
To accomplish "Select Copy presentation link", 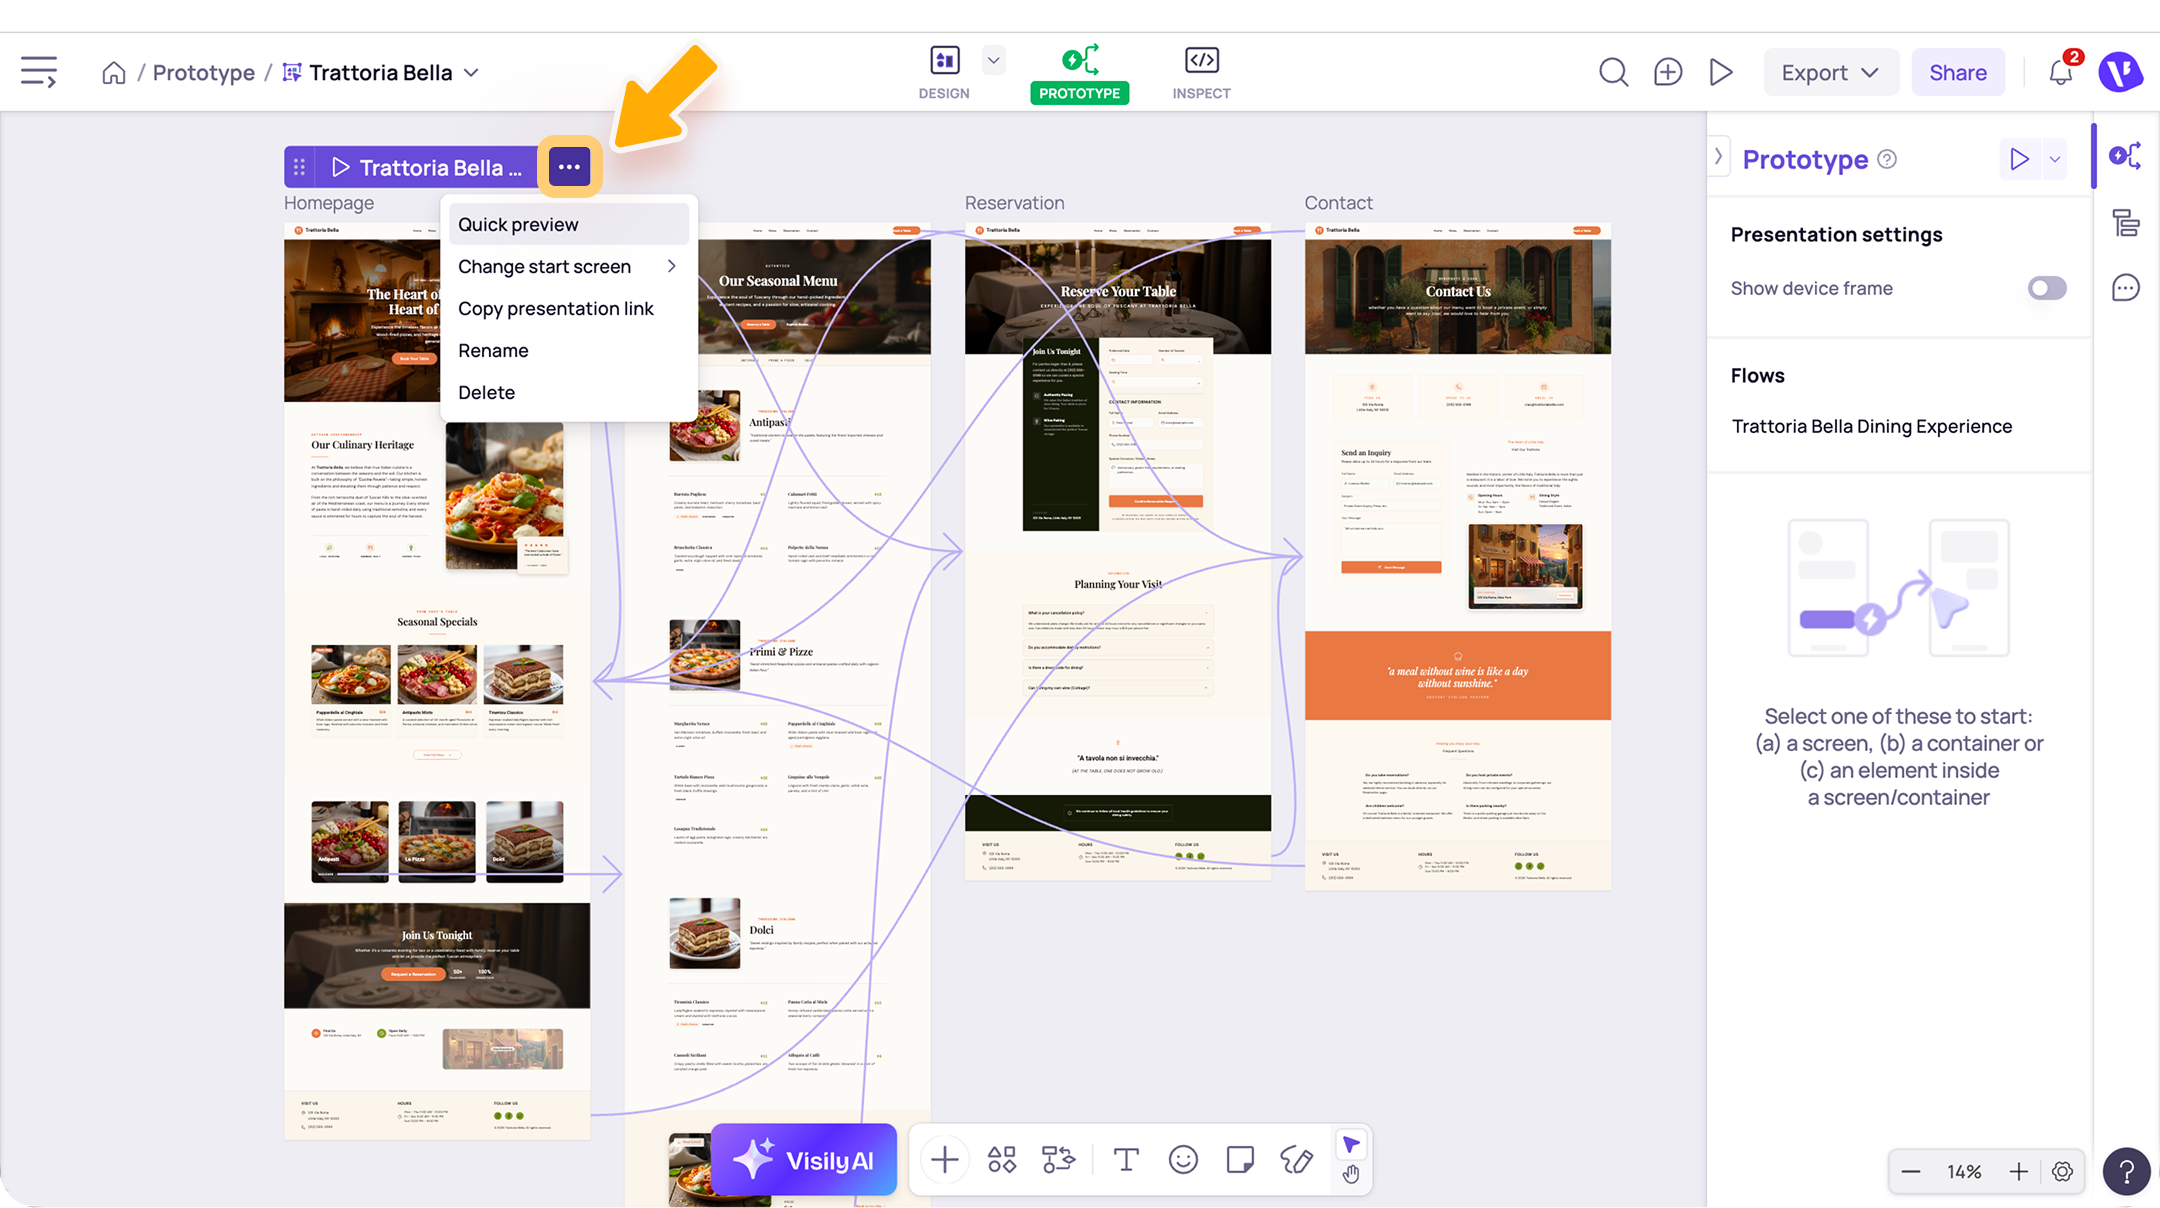I will pos(568,308).
